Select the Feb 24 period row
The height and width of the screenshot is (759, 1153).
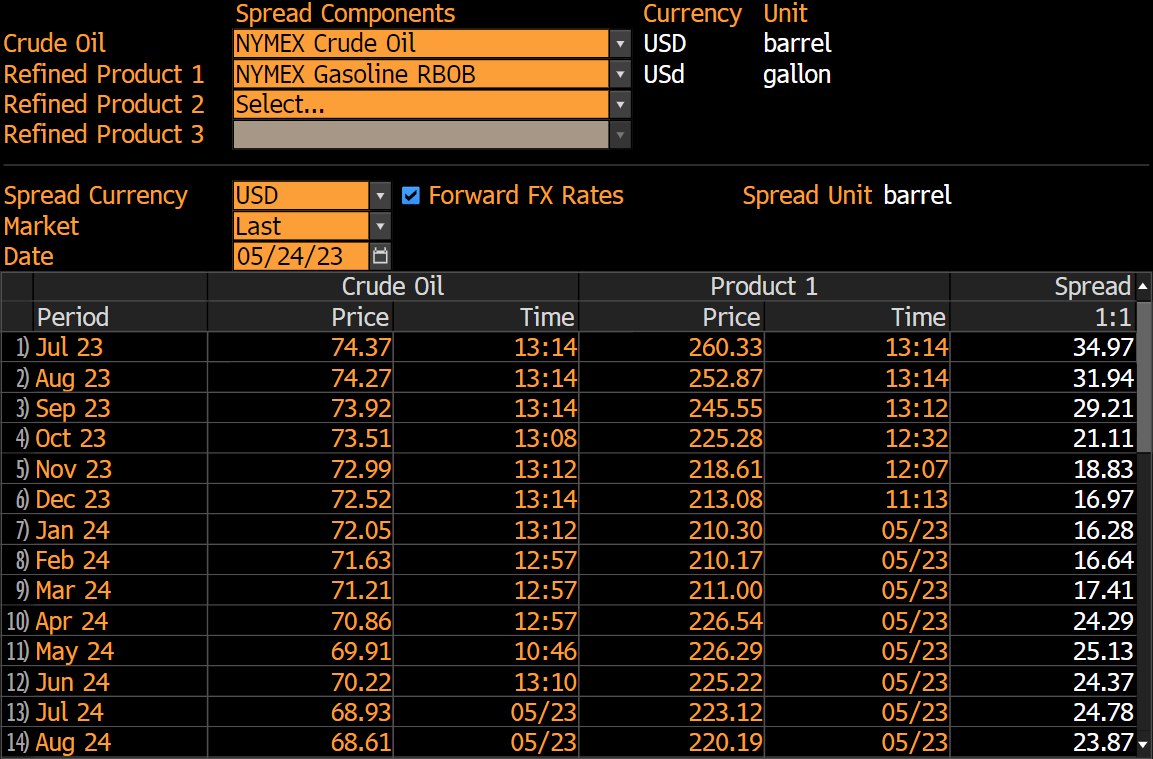coord(568,560)
